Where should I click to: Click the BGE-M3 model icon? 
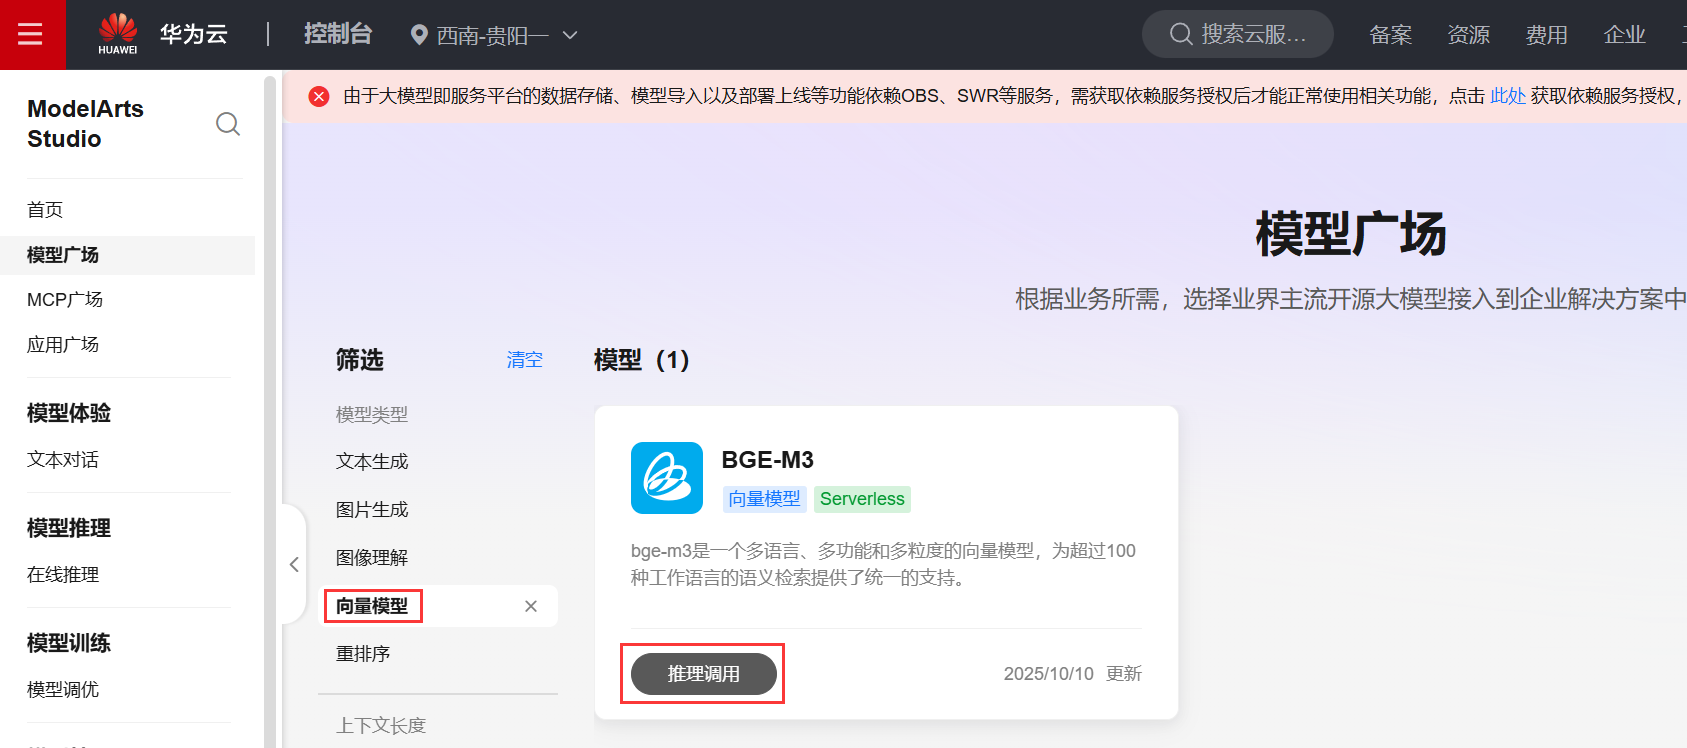click(x=667, y=478)
